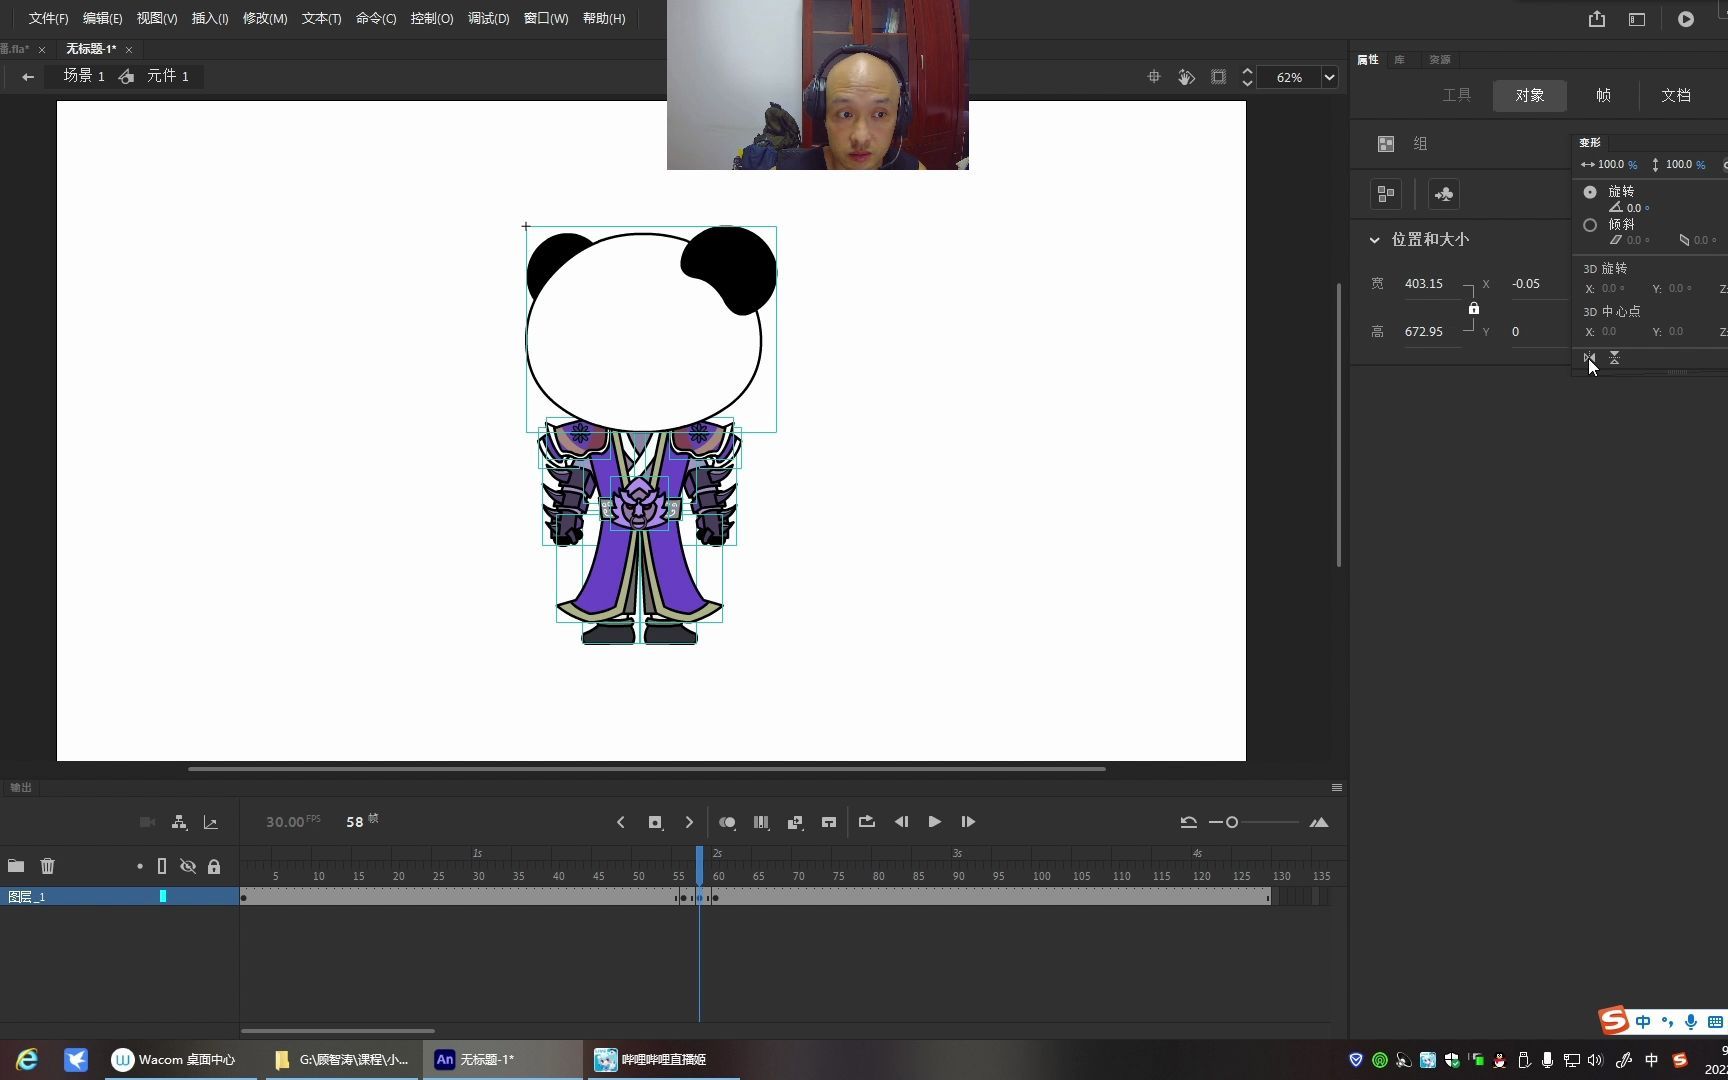Click the layer parenting view icon
This screenshot has width=1728, height=1080.
(x=179, y=822)
